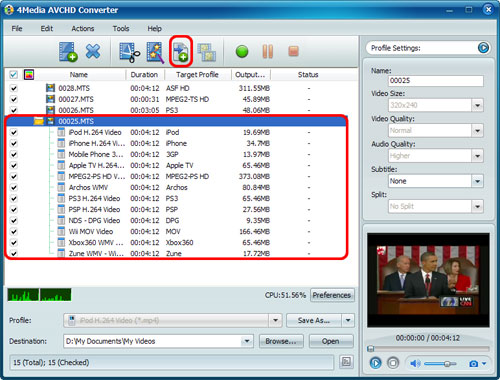Open the Edit menu
The width and height of the screenshot is (500, 380).
(x=47, y=28)
